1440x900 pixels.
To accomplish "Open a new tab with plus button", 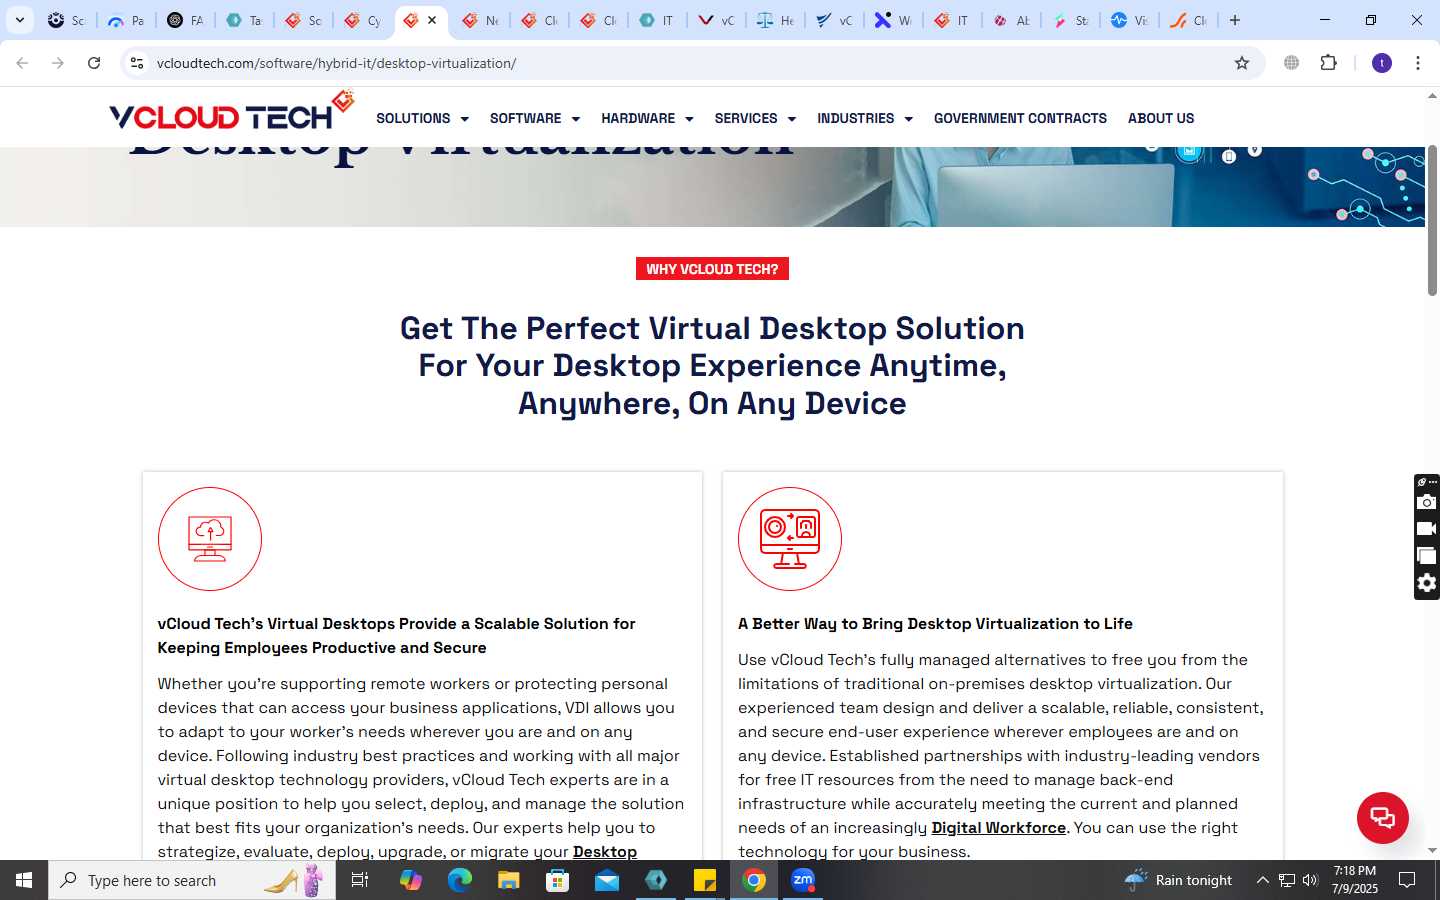I will coord(1235,20).
